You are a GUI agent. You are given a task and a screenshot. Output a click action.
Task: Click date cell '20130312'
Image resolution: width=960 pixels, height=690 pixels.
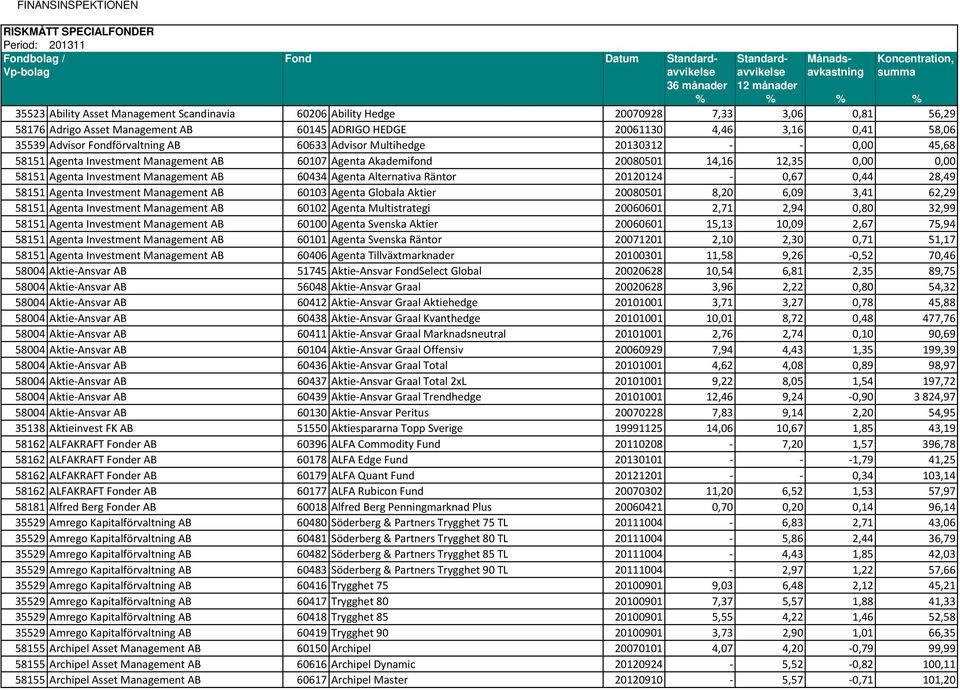tap(638, 146)
